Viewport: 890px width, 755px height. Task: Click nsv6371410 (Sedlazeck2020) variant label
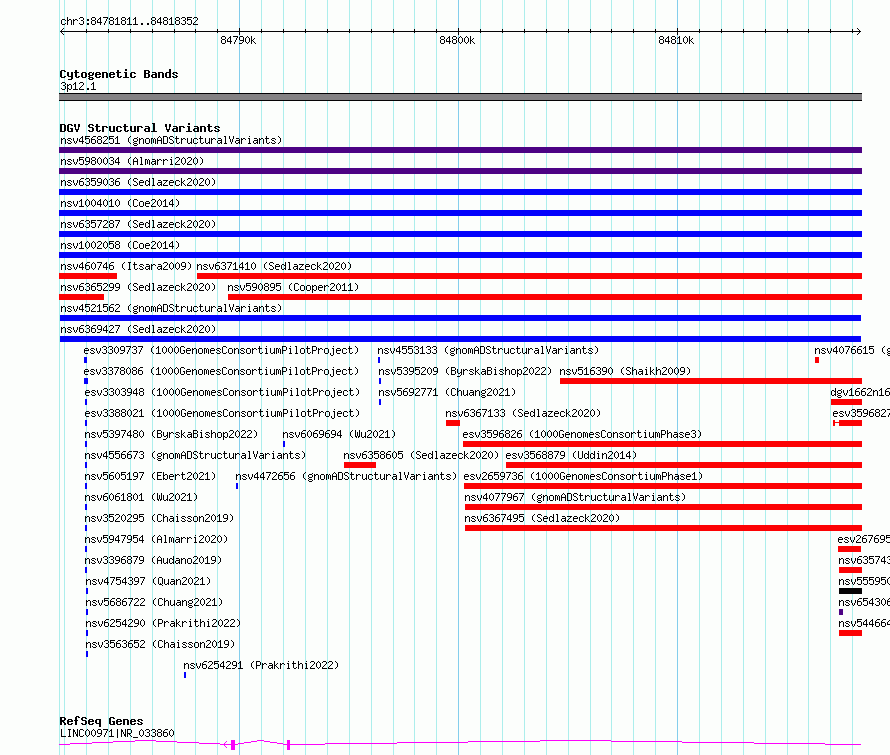click(x=274, y=266)
